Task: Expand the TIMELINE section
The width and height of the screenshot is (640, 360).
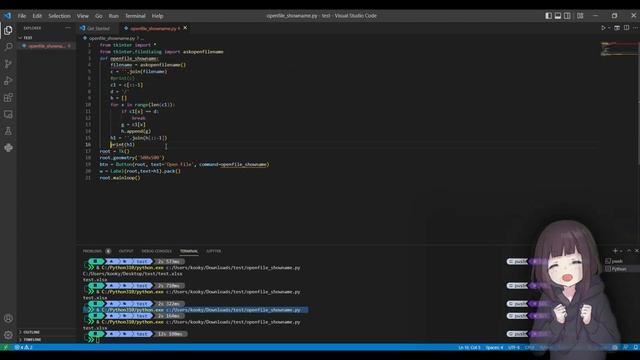Action: pyautogui.click(x=32, y=339)
